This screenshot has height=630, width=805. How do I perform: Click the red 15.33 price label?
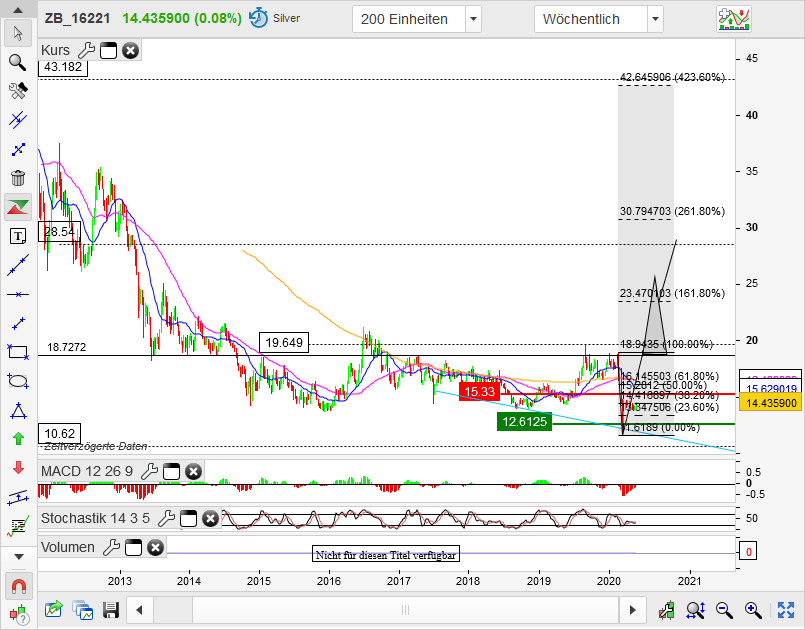click(479, 392)
